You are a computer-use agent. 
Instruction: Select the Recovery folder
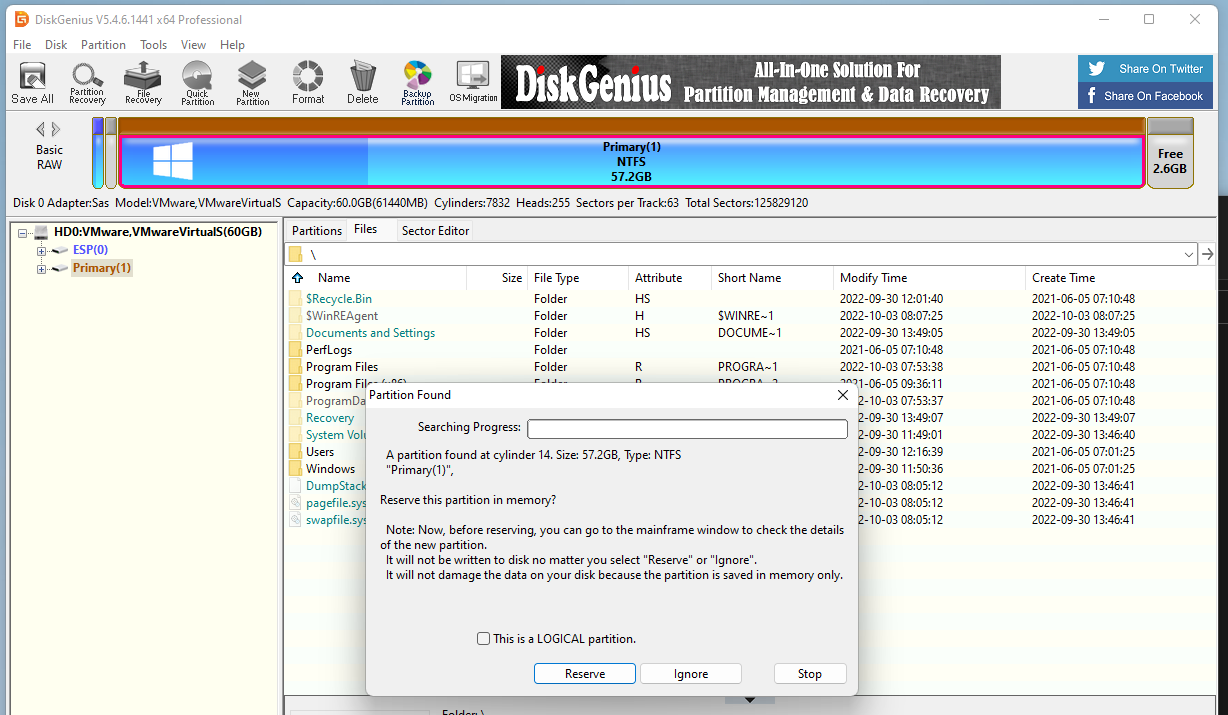[330, 418]
